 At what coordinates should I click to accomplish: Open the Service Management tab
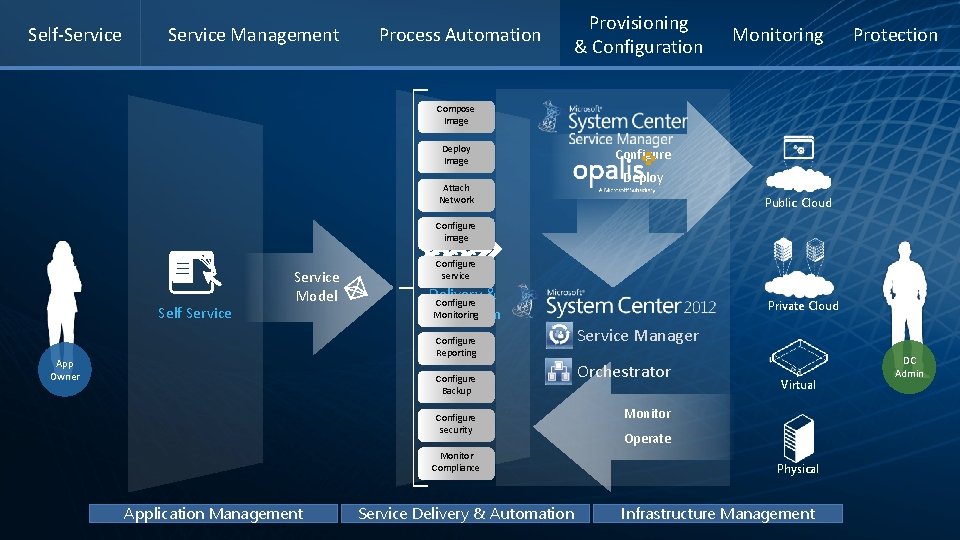[x=253, y=35]
